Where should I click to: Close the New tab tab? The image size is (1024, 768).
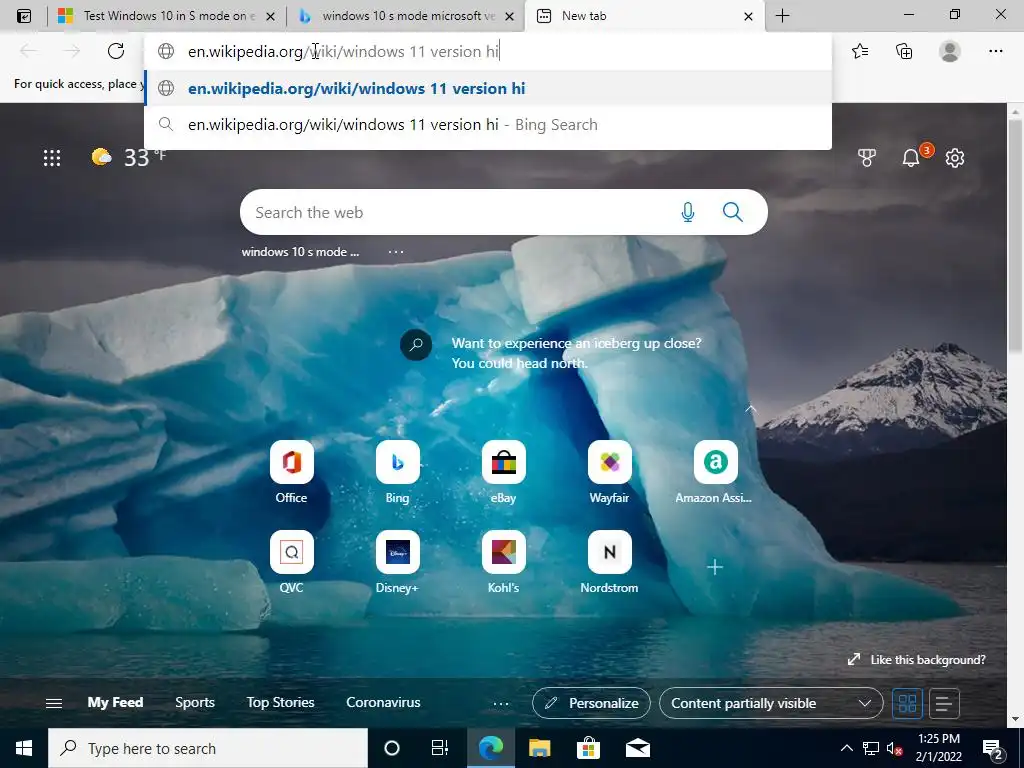pyautogui.click(x=748, y=16)
